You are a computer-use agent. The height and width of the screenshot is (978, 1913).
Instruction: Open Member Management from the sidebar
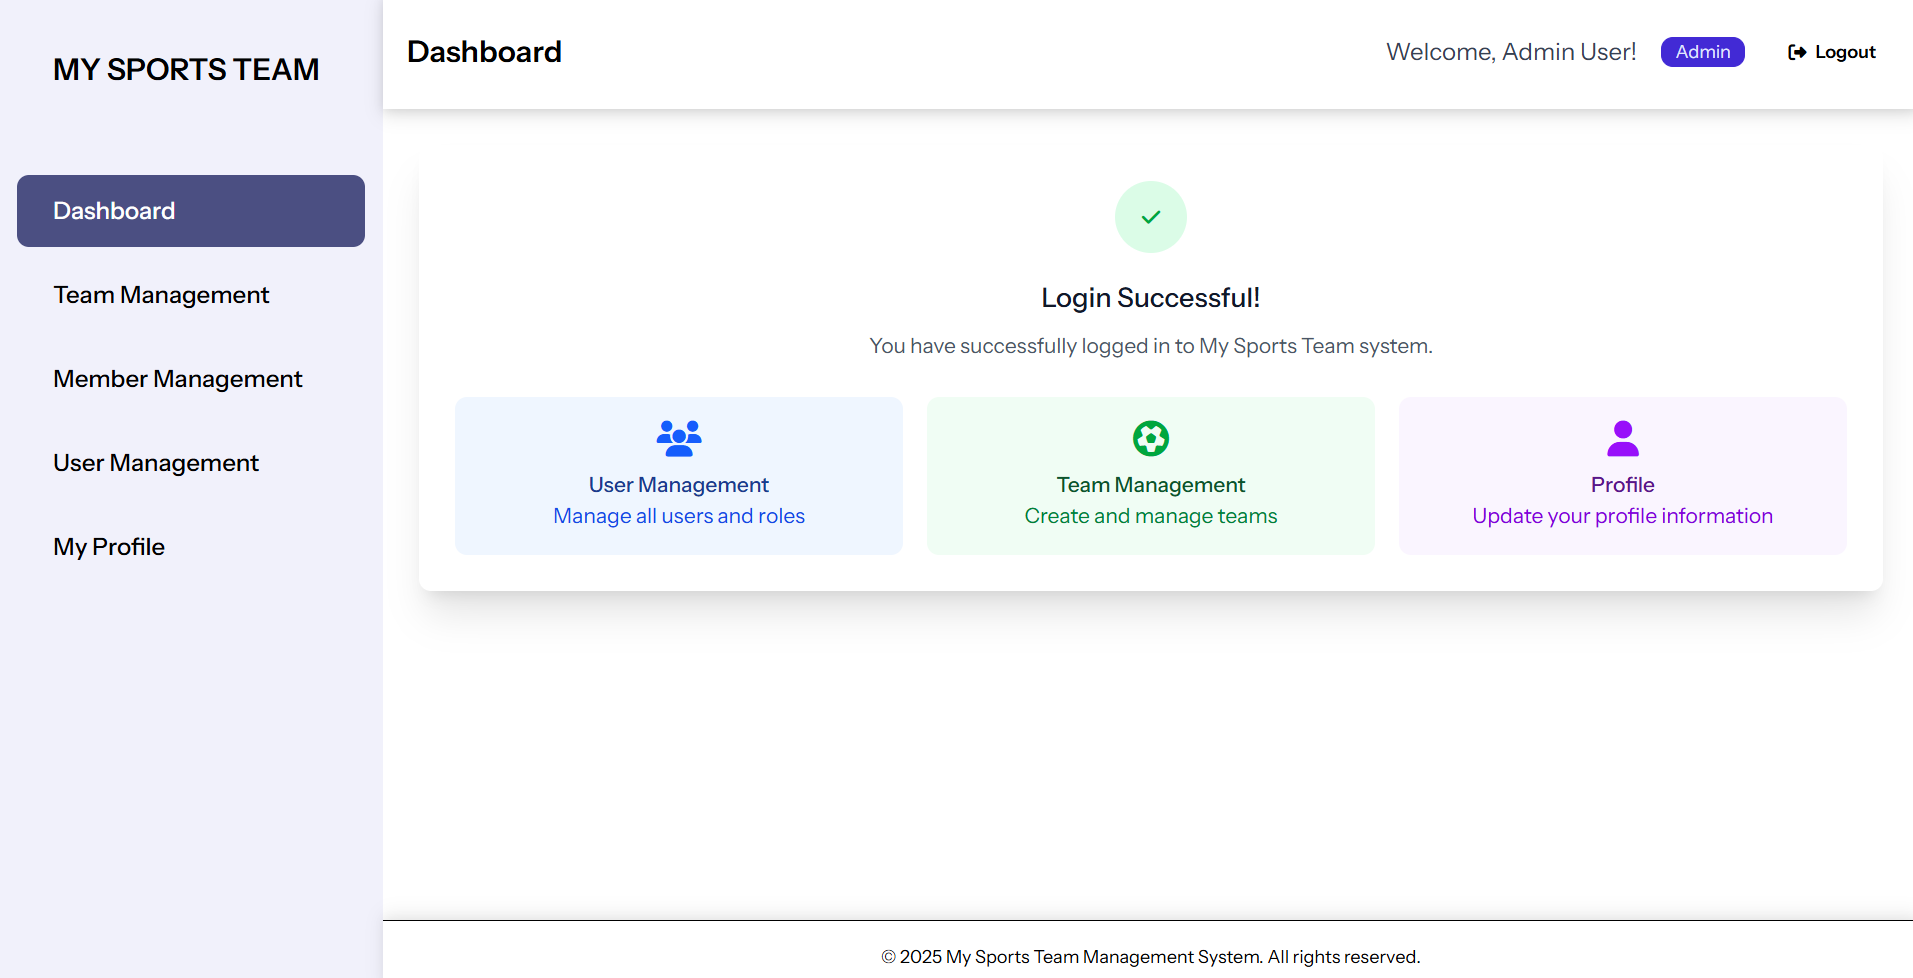(177, 378)
